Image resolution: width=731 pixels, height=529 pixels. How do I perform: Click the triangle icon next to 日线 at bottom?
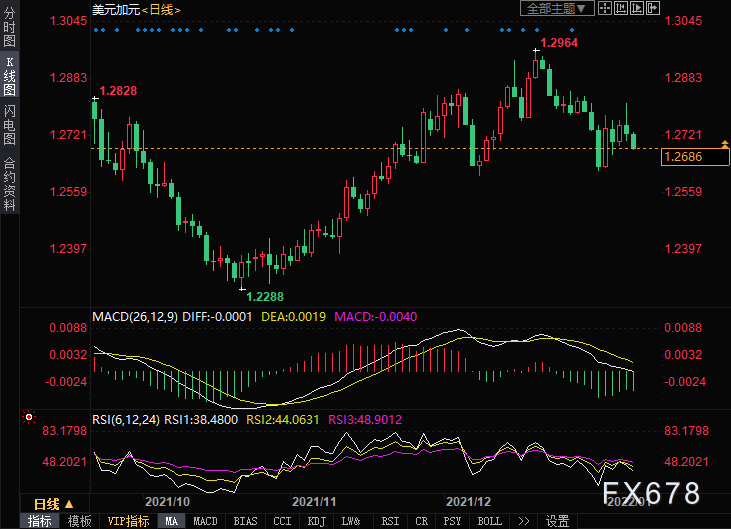click(x=71, y=504)
